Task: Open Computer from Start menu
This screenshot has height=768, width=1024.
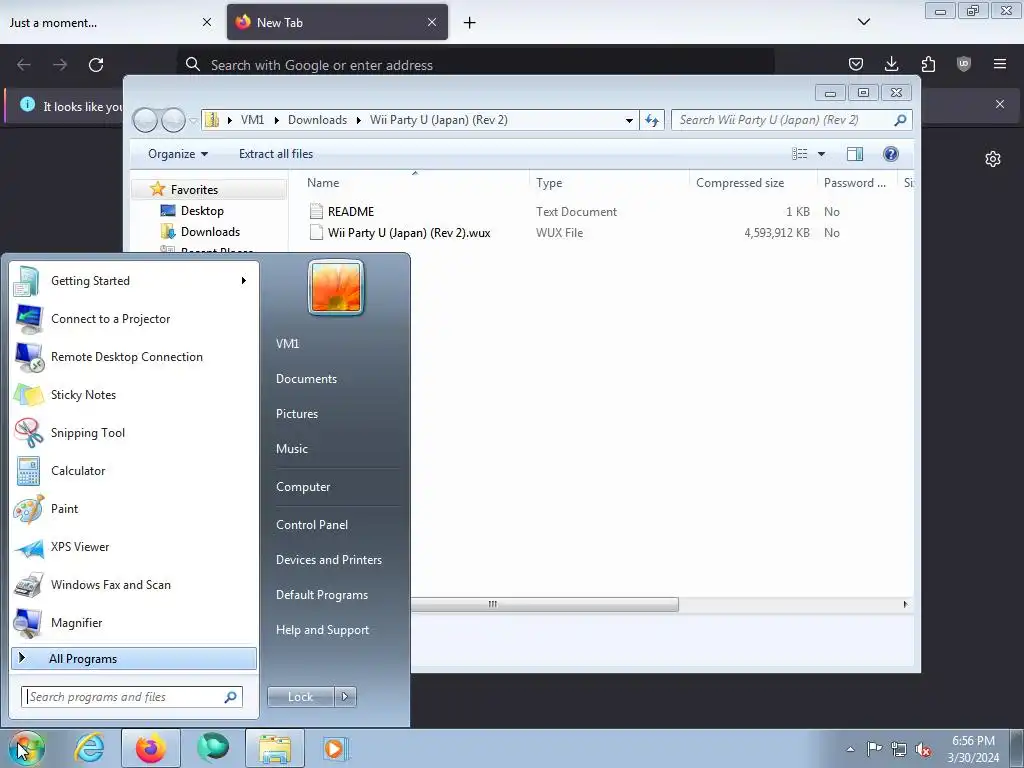Action: click(x=303, y=487)
